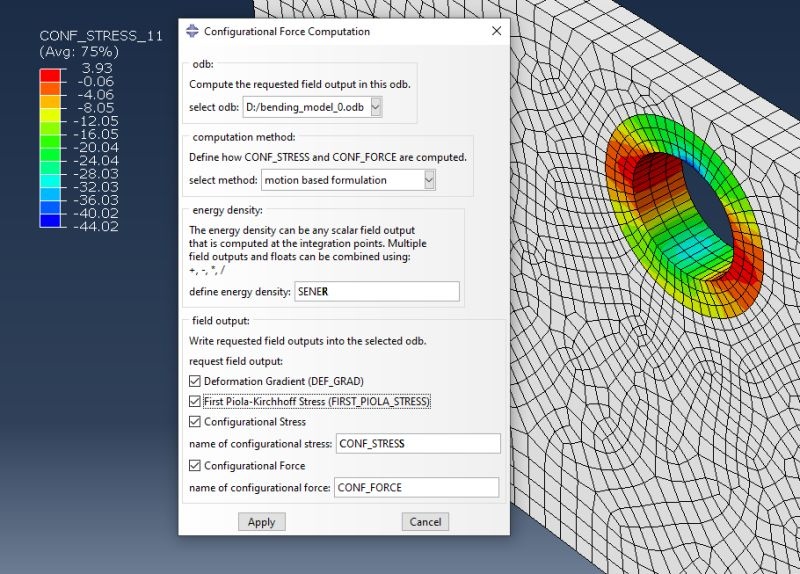Click the CONF_STRESS_11 legend title
The image size is (800, 574).
tap(101, 36)
